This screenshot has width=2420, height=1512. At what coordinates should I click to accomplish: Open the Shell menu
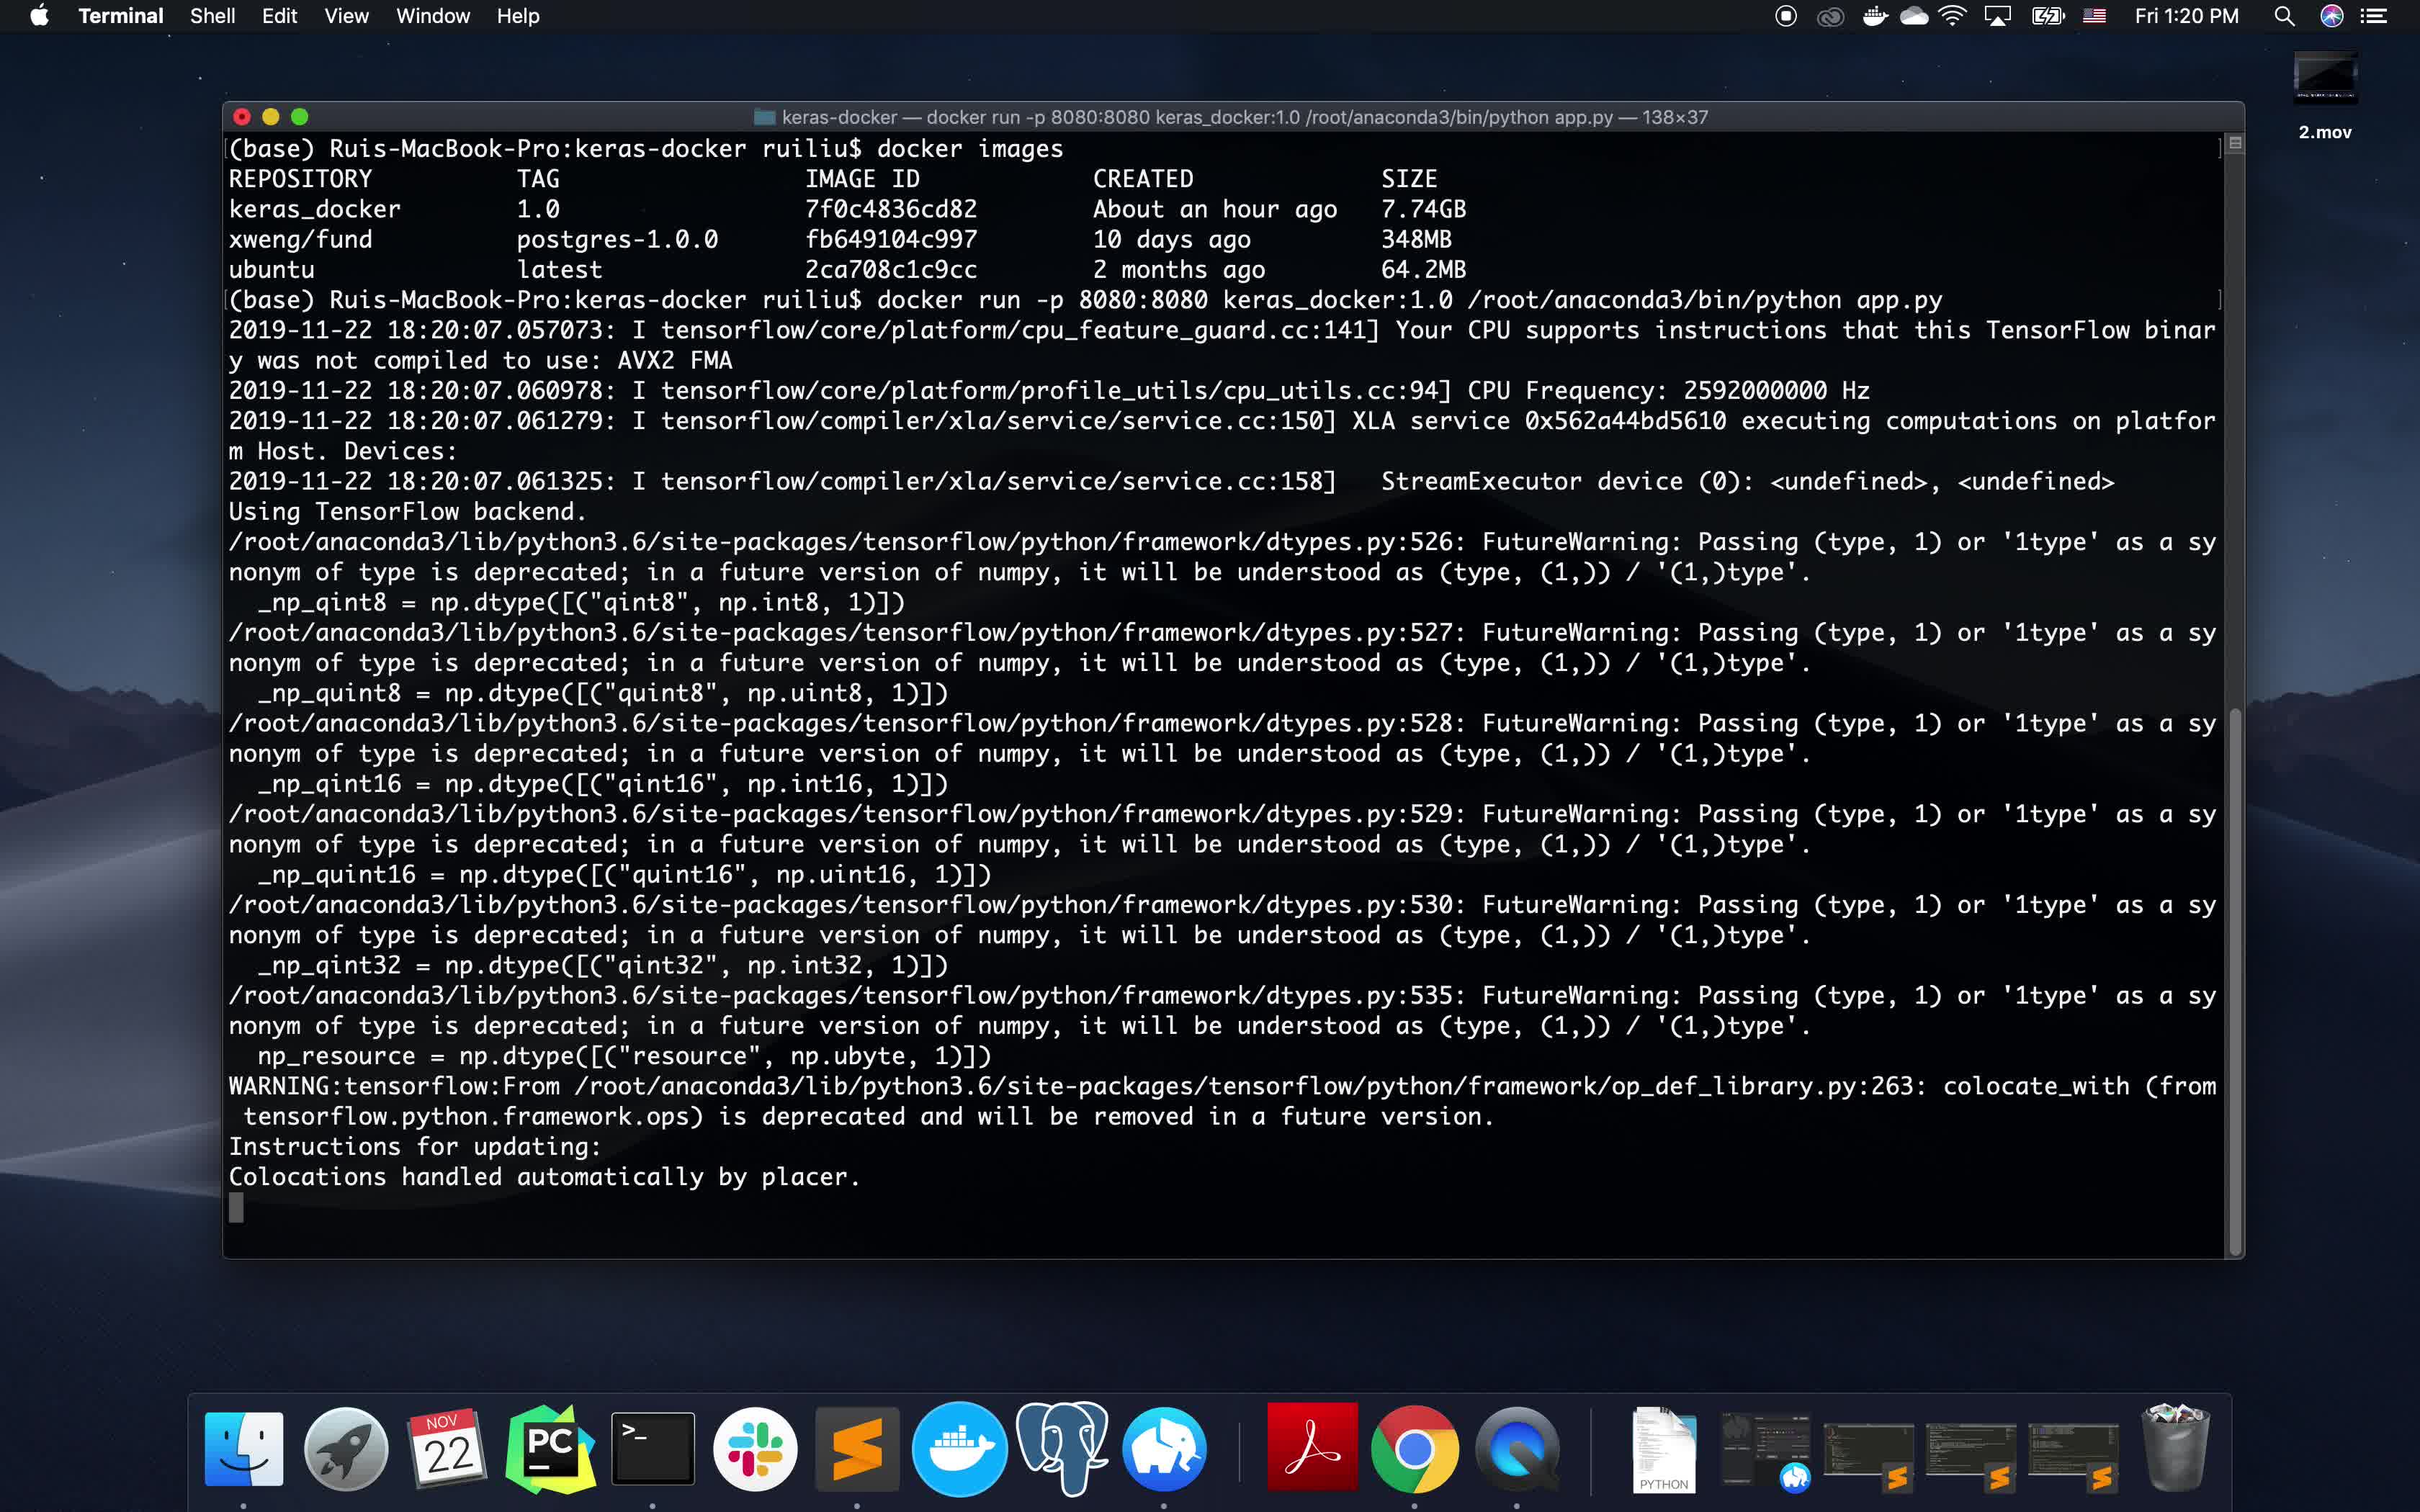(x=212, y=16)
